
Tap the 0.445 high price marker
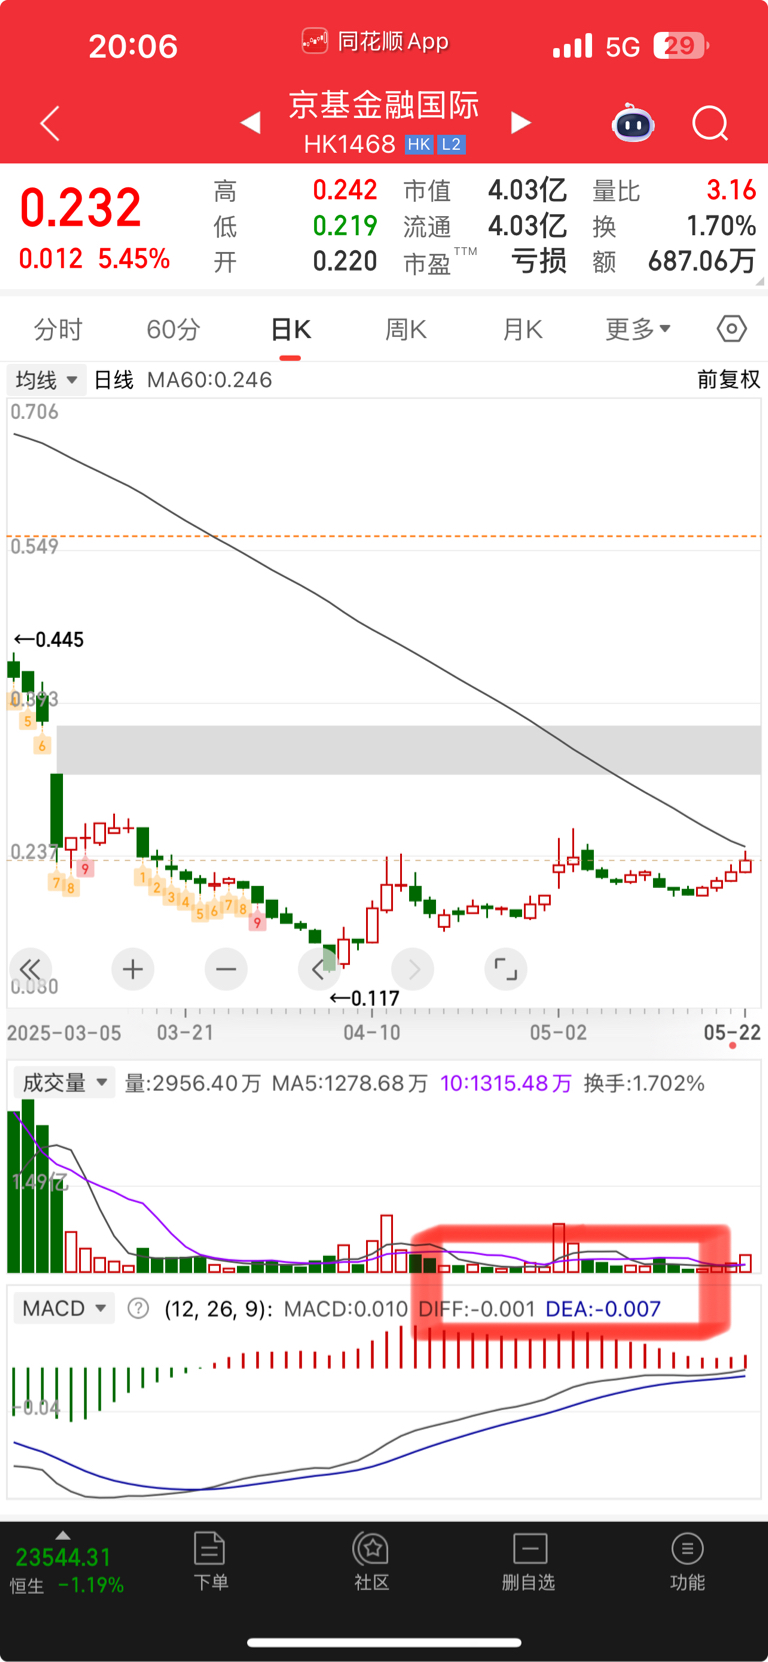click(x=49, y=639)
